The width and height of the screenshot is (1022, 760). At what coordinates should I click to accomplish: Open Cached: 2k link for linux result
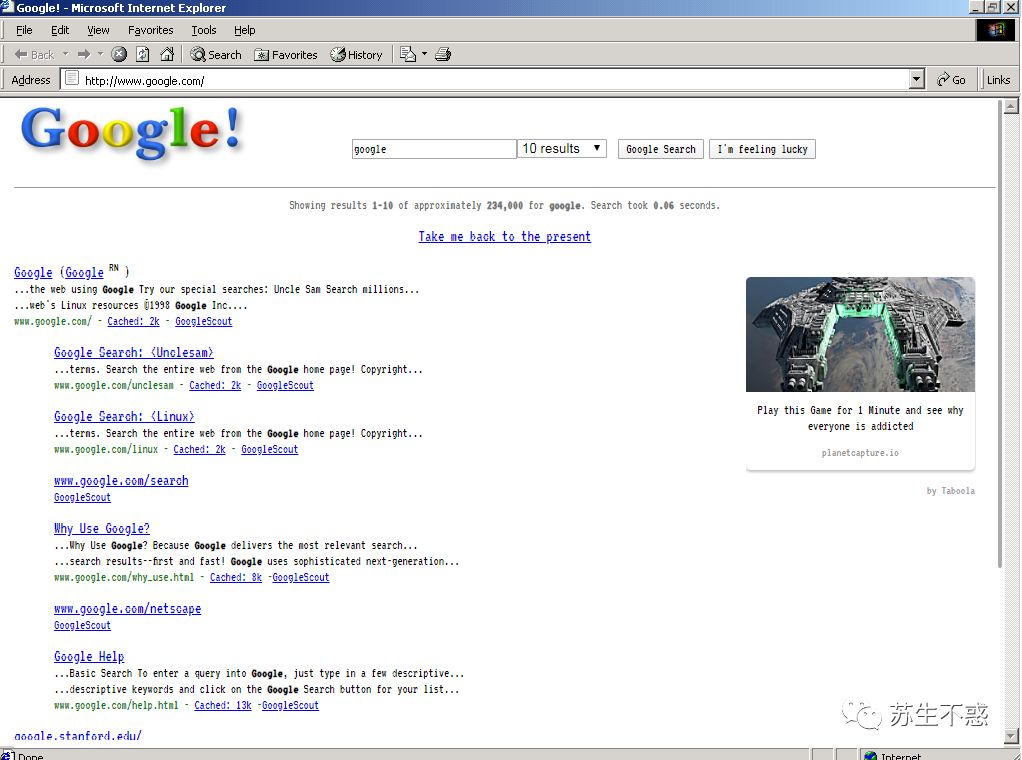click(x=199, y=449)
